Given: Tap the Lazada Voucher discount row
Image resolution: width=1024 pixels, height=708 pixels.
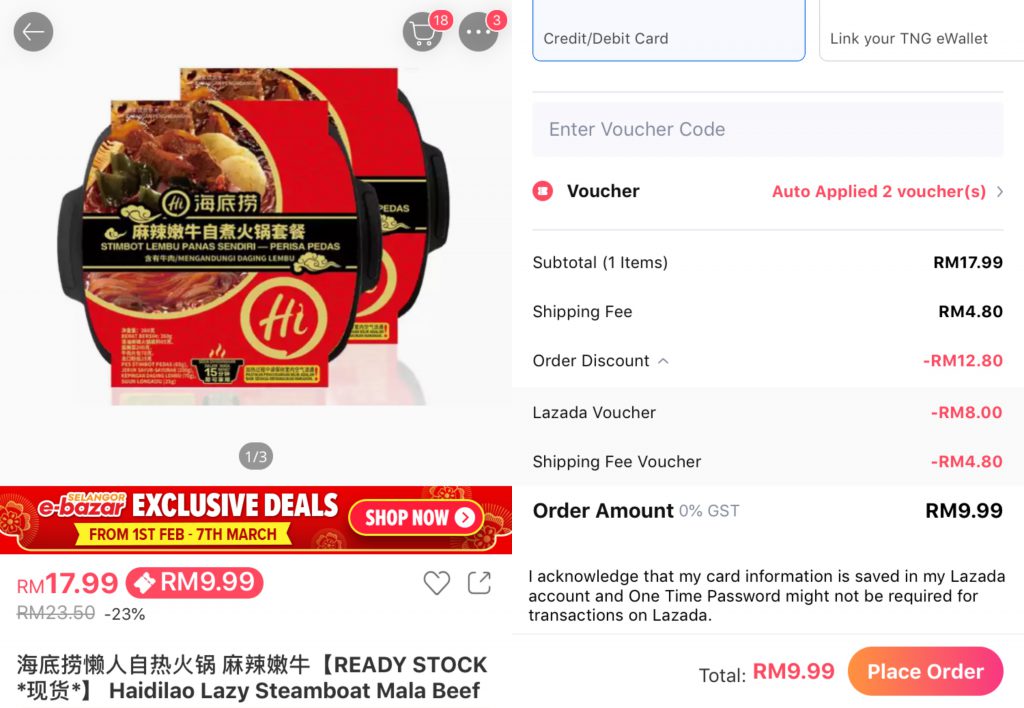Looking at the screenshot, I should click(768, 413).
